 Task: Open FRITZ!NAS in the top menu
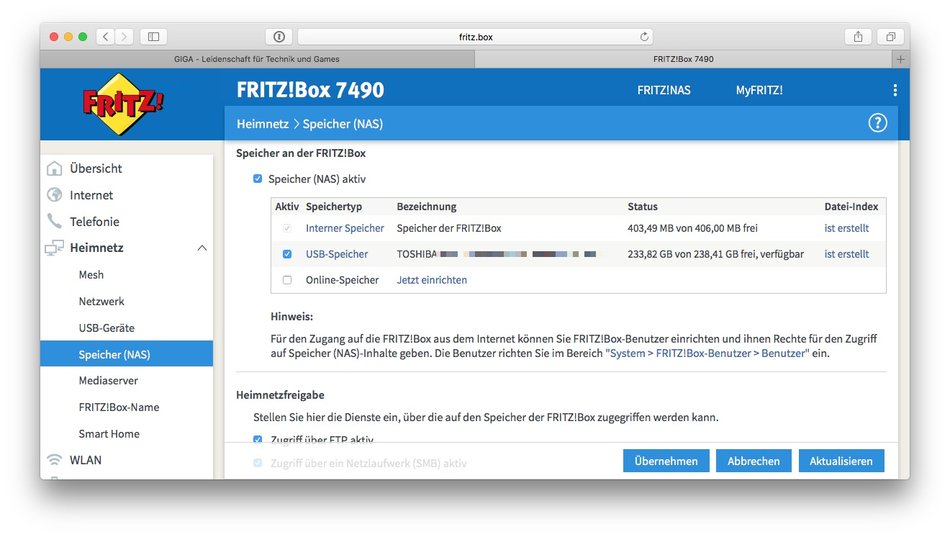664,90
